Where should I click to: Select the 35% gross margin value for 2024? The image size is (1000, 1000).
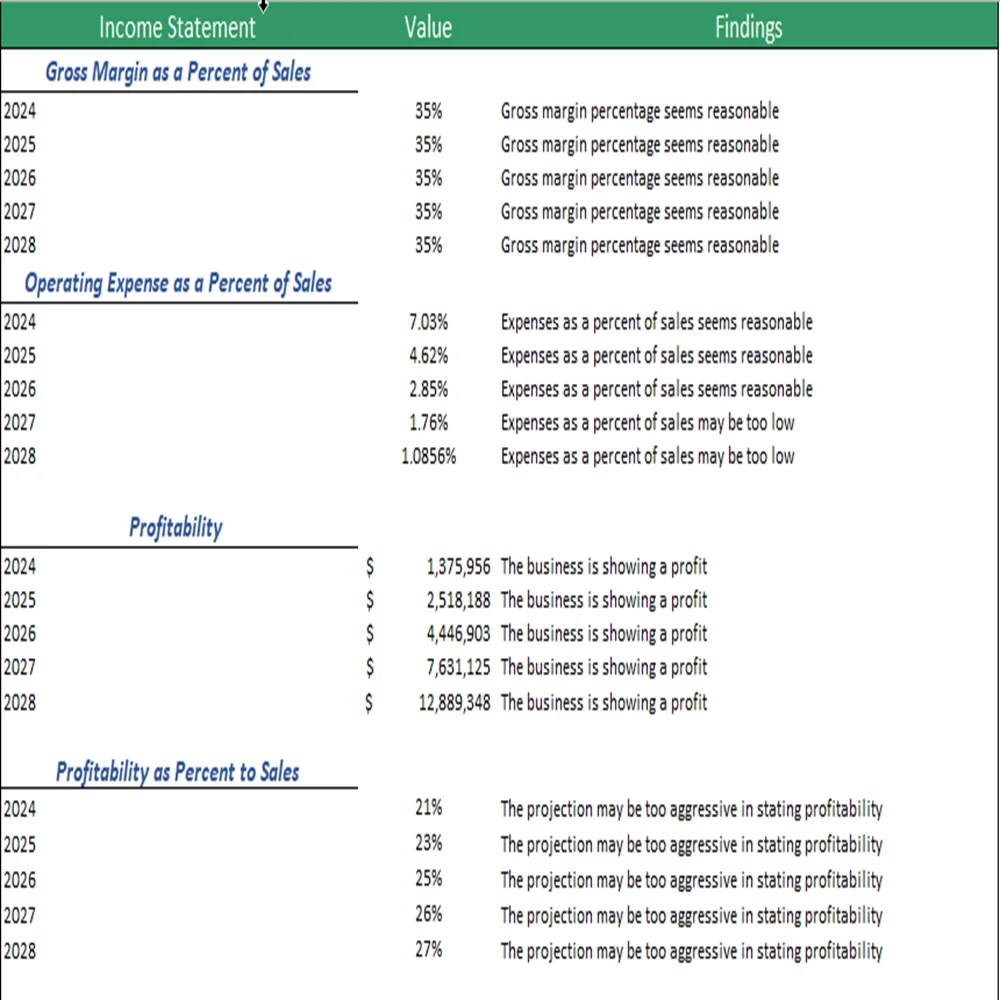[x=428, y=111]
